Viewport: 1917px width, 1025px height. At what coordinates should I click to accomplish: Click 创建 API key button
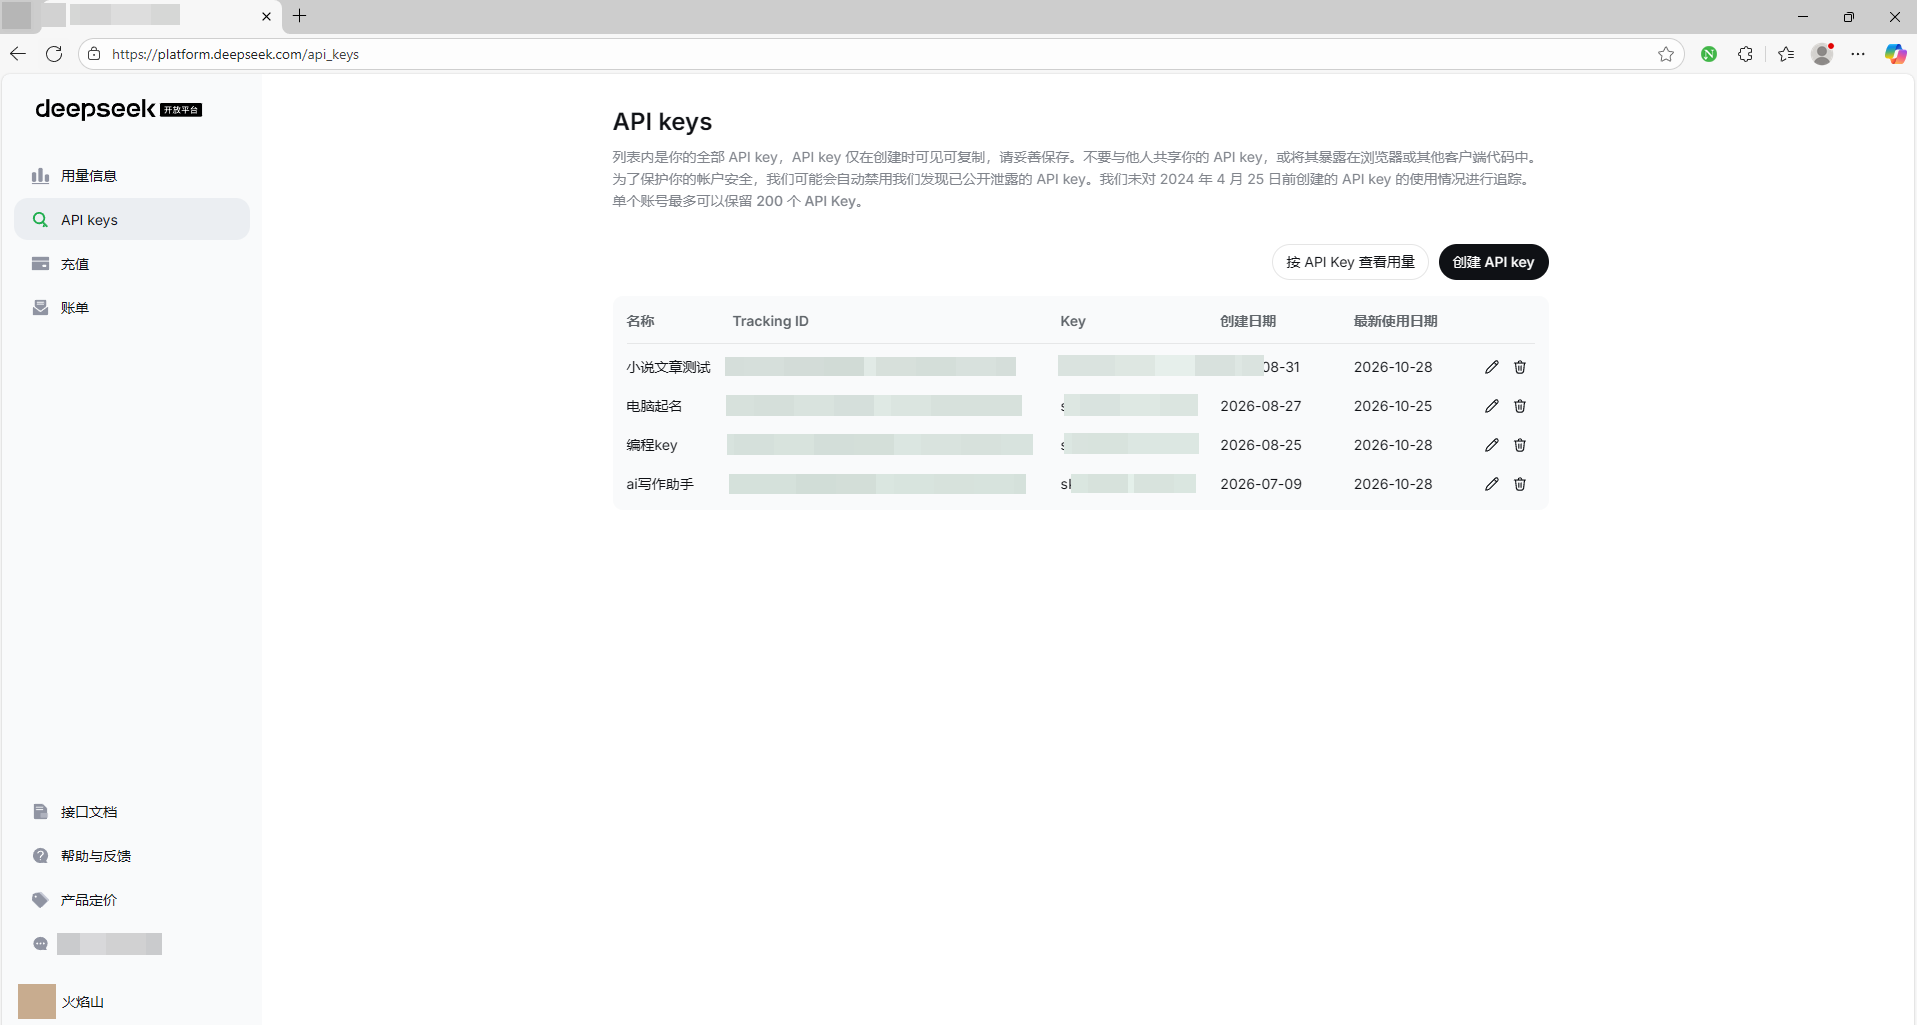click(1493, 262)
